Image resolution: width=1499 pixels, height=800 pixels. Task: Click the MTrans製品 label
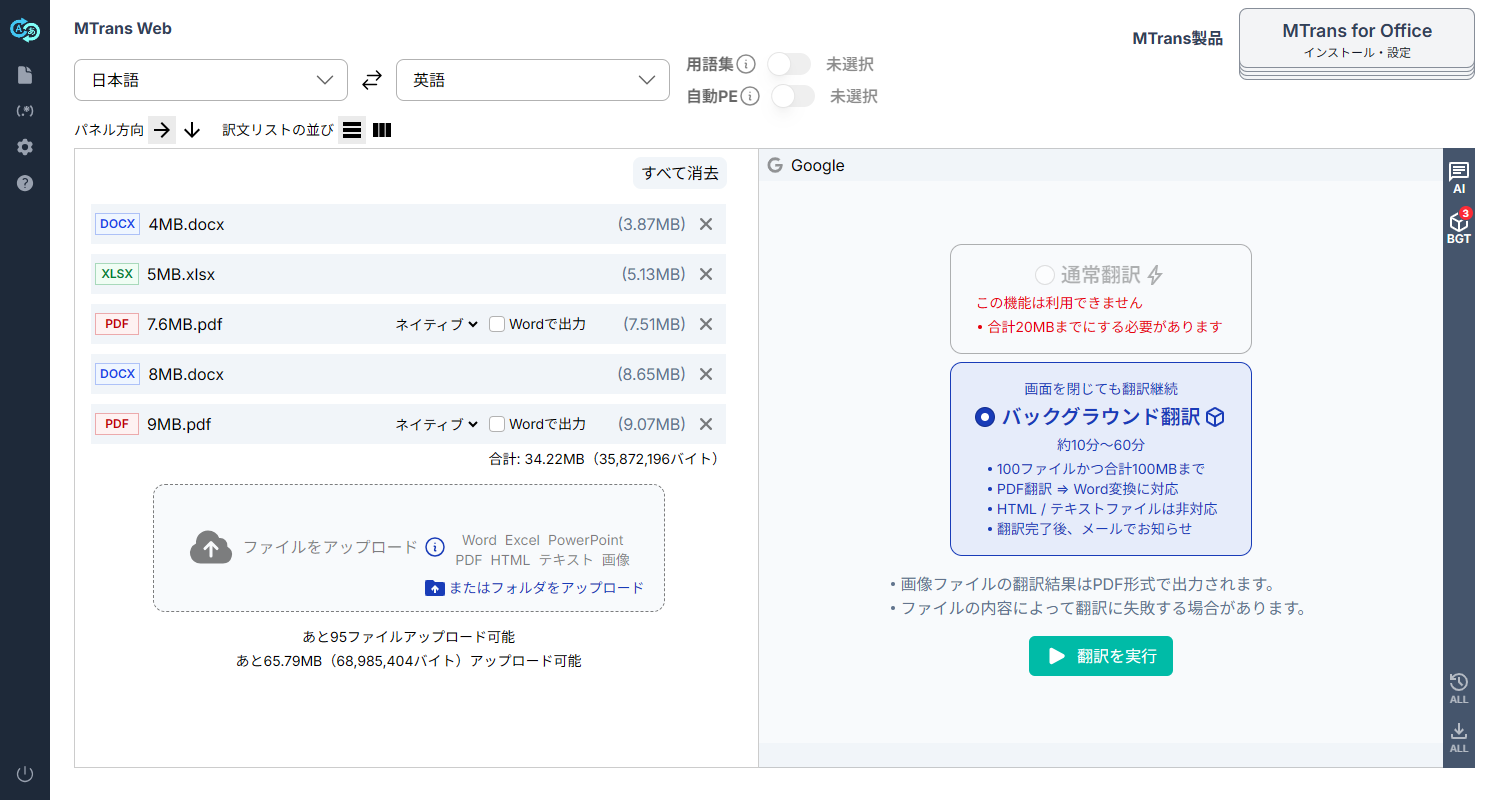pos(1178,39)
